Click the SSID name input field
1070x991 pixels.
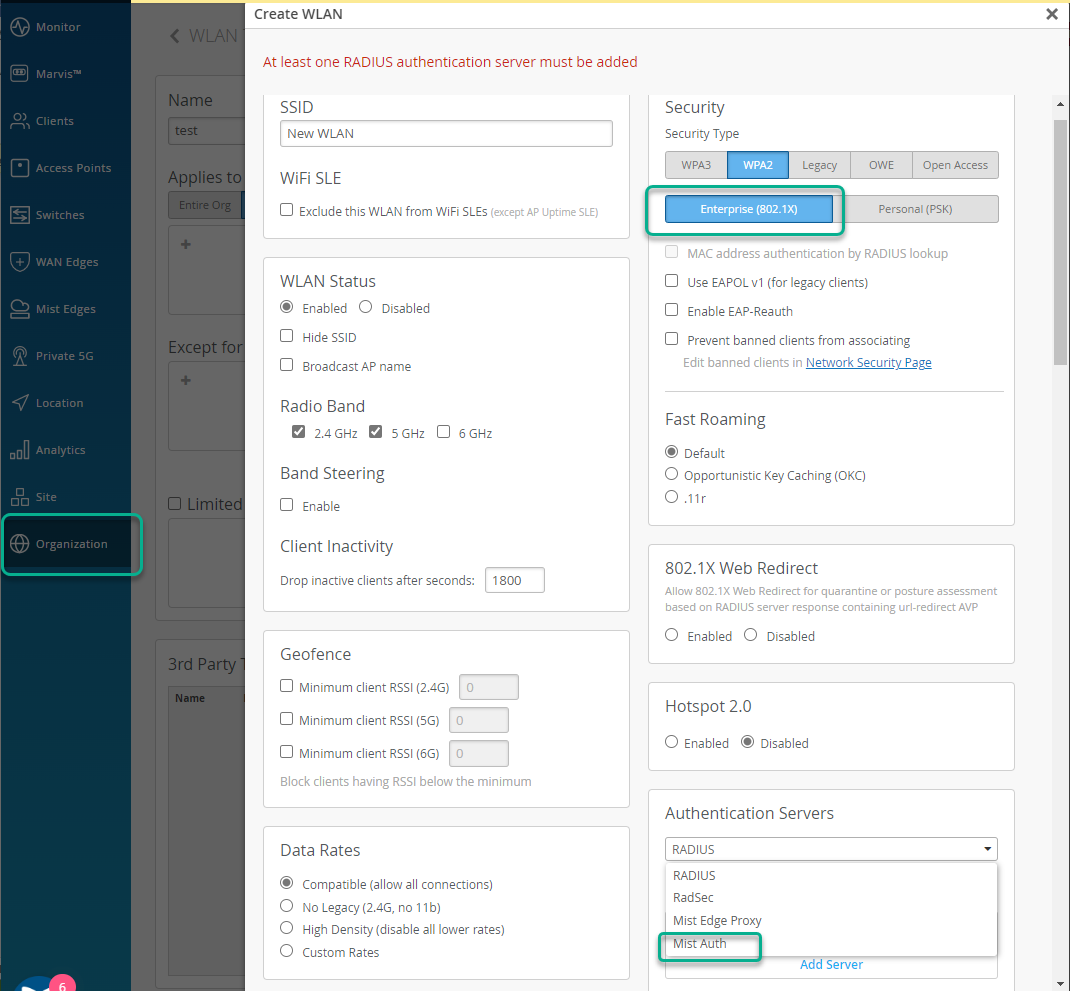tap(446, 133)
